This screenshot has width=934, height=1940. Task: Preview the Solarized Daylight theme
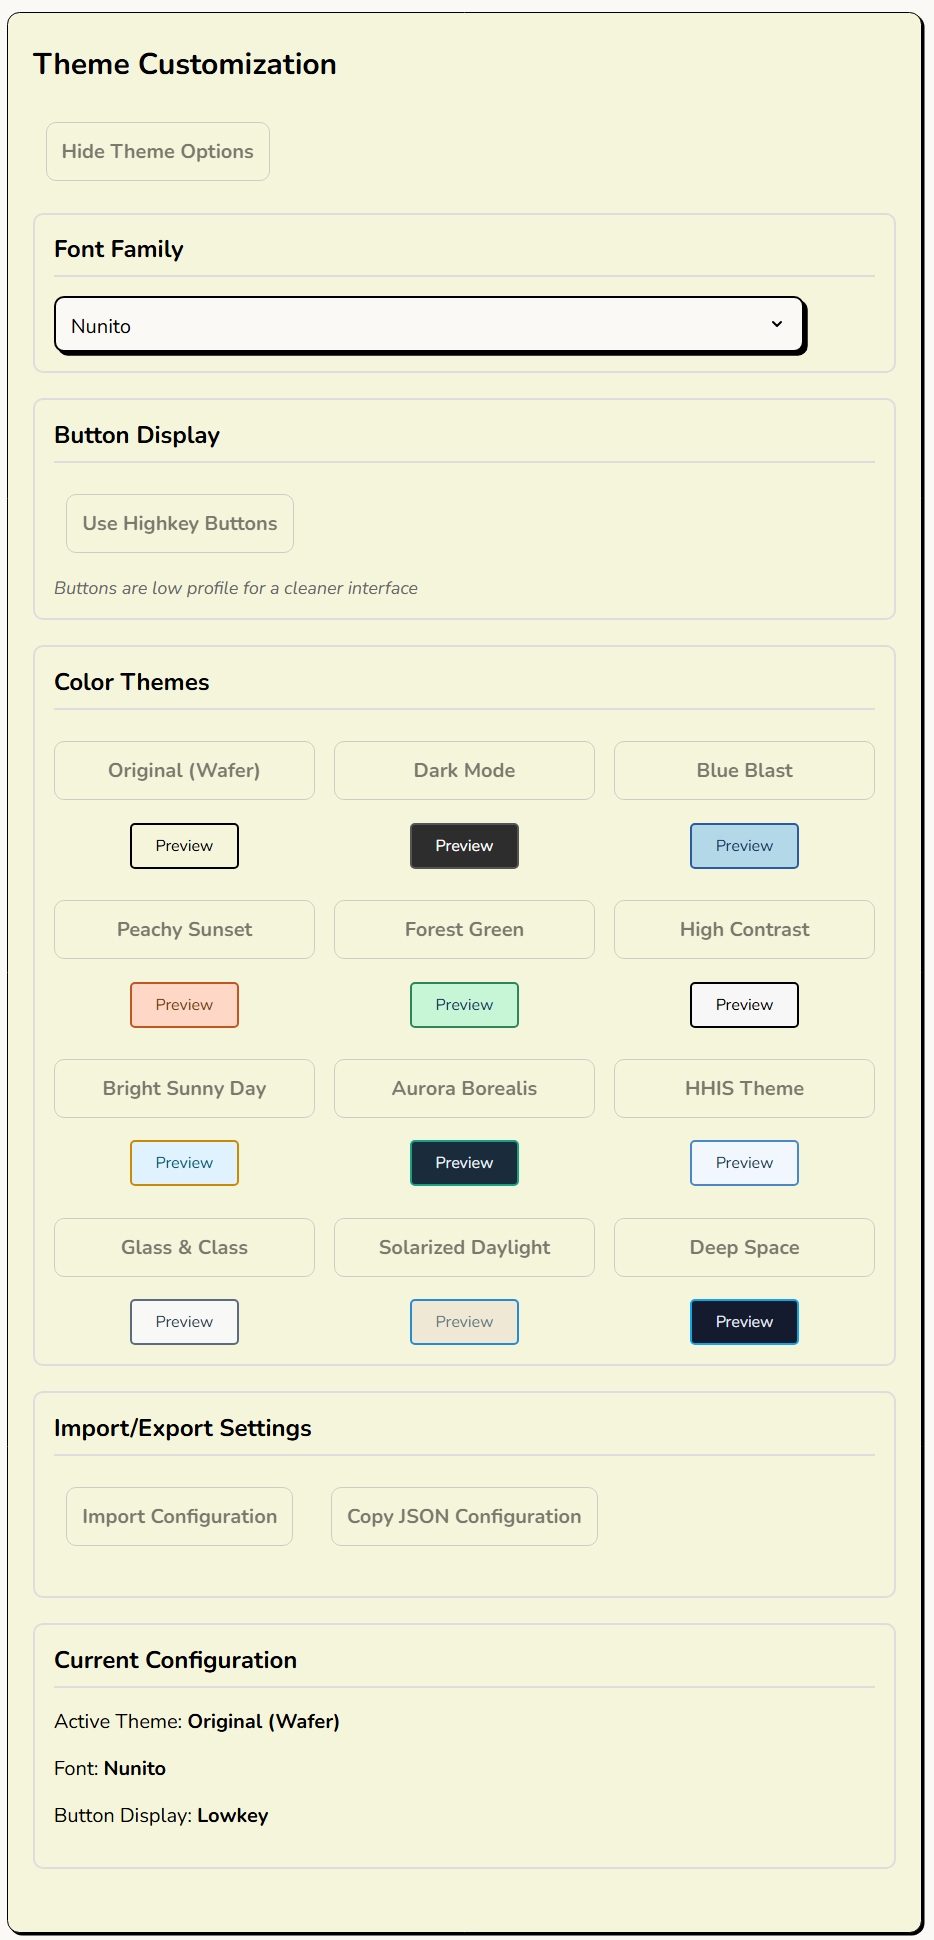point(464,1322)
